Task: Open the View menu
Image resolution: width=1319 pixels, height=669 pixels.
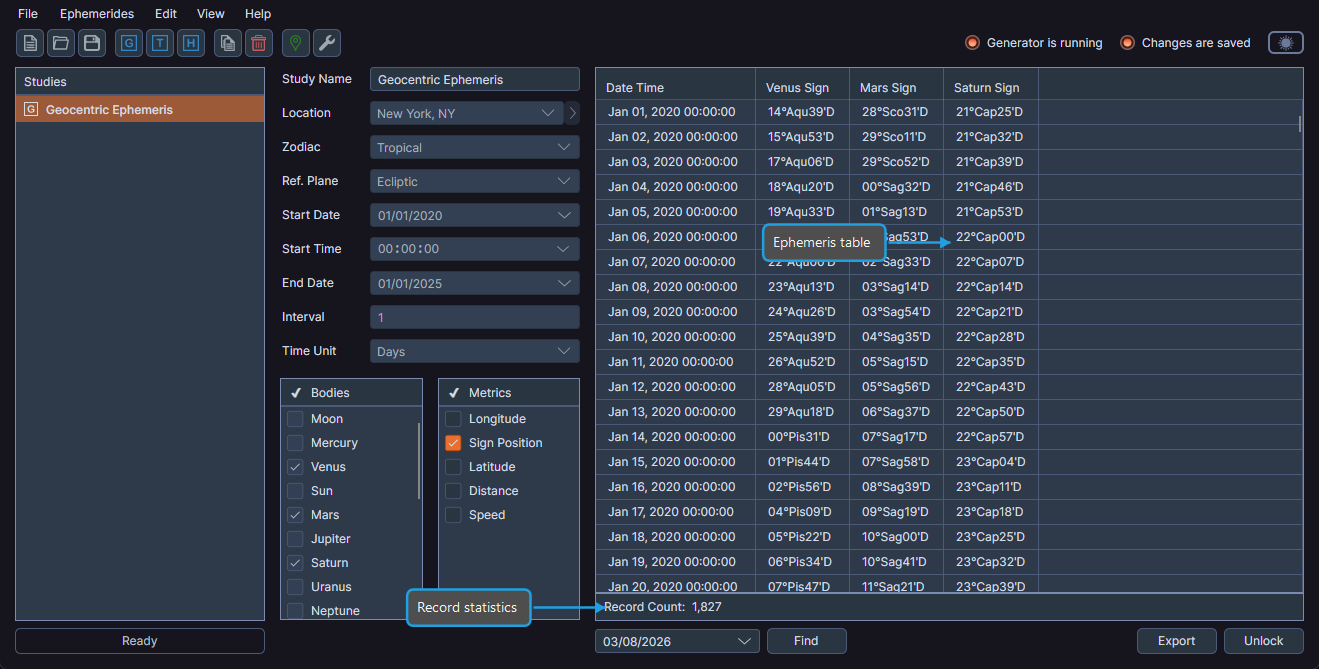Action: point(210,13)
